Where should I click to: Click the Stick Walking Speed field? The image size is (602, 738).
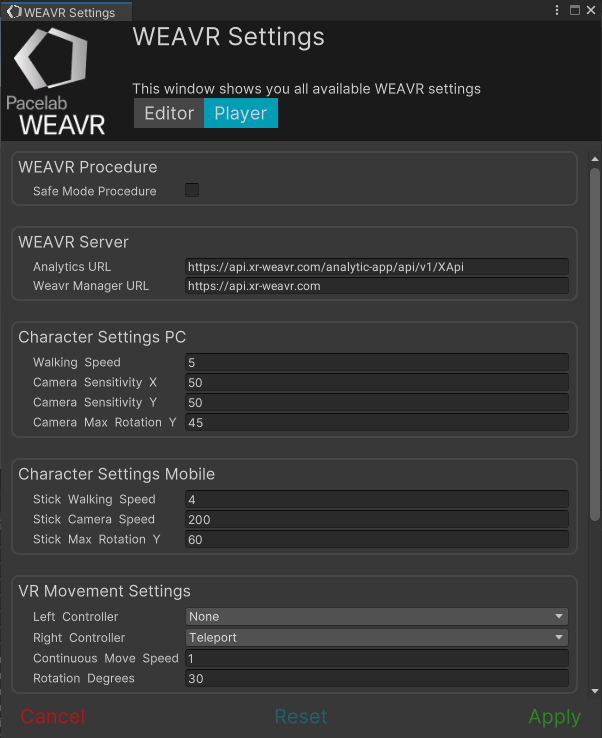click(377, 499)
